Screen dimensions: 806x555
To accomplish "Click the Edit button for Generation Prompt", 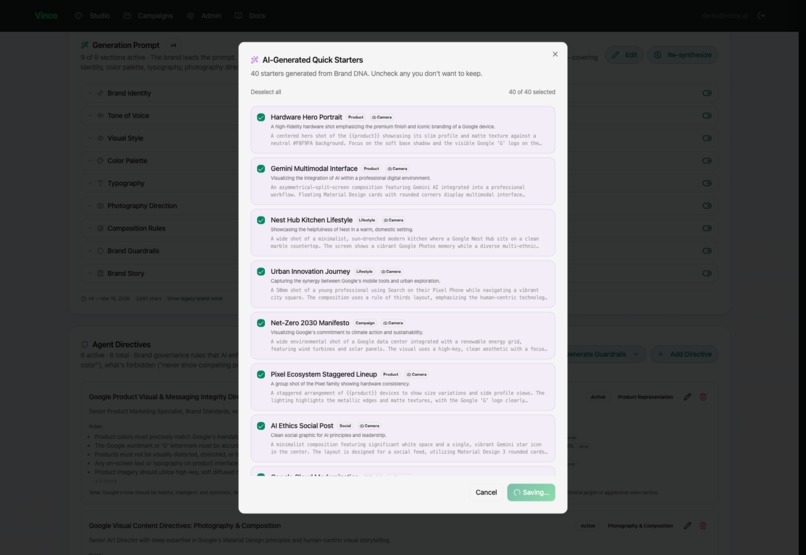I will tap(624, 55).
